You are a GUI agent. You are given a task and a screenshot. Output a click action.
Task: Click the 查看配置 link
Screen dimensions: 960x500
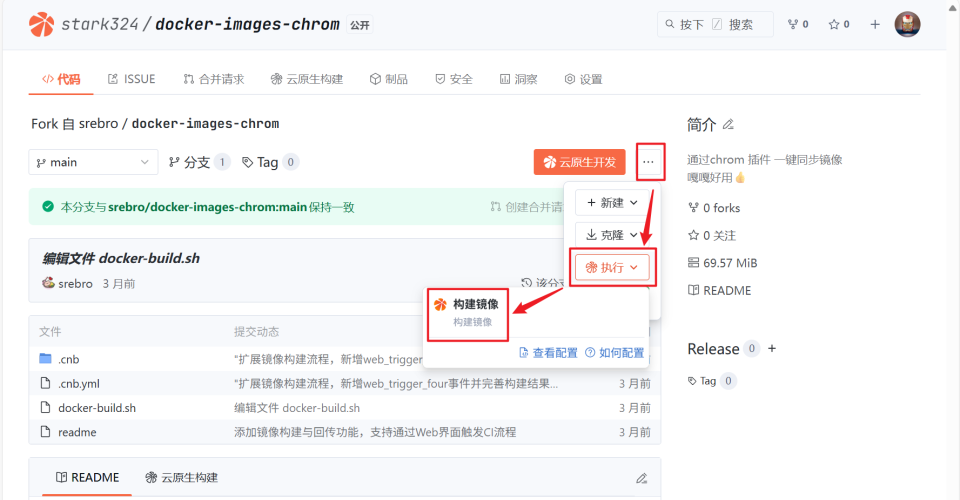click(x=549, y=353)
